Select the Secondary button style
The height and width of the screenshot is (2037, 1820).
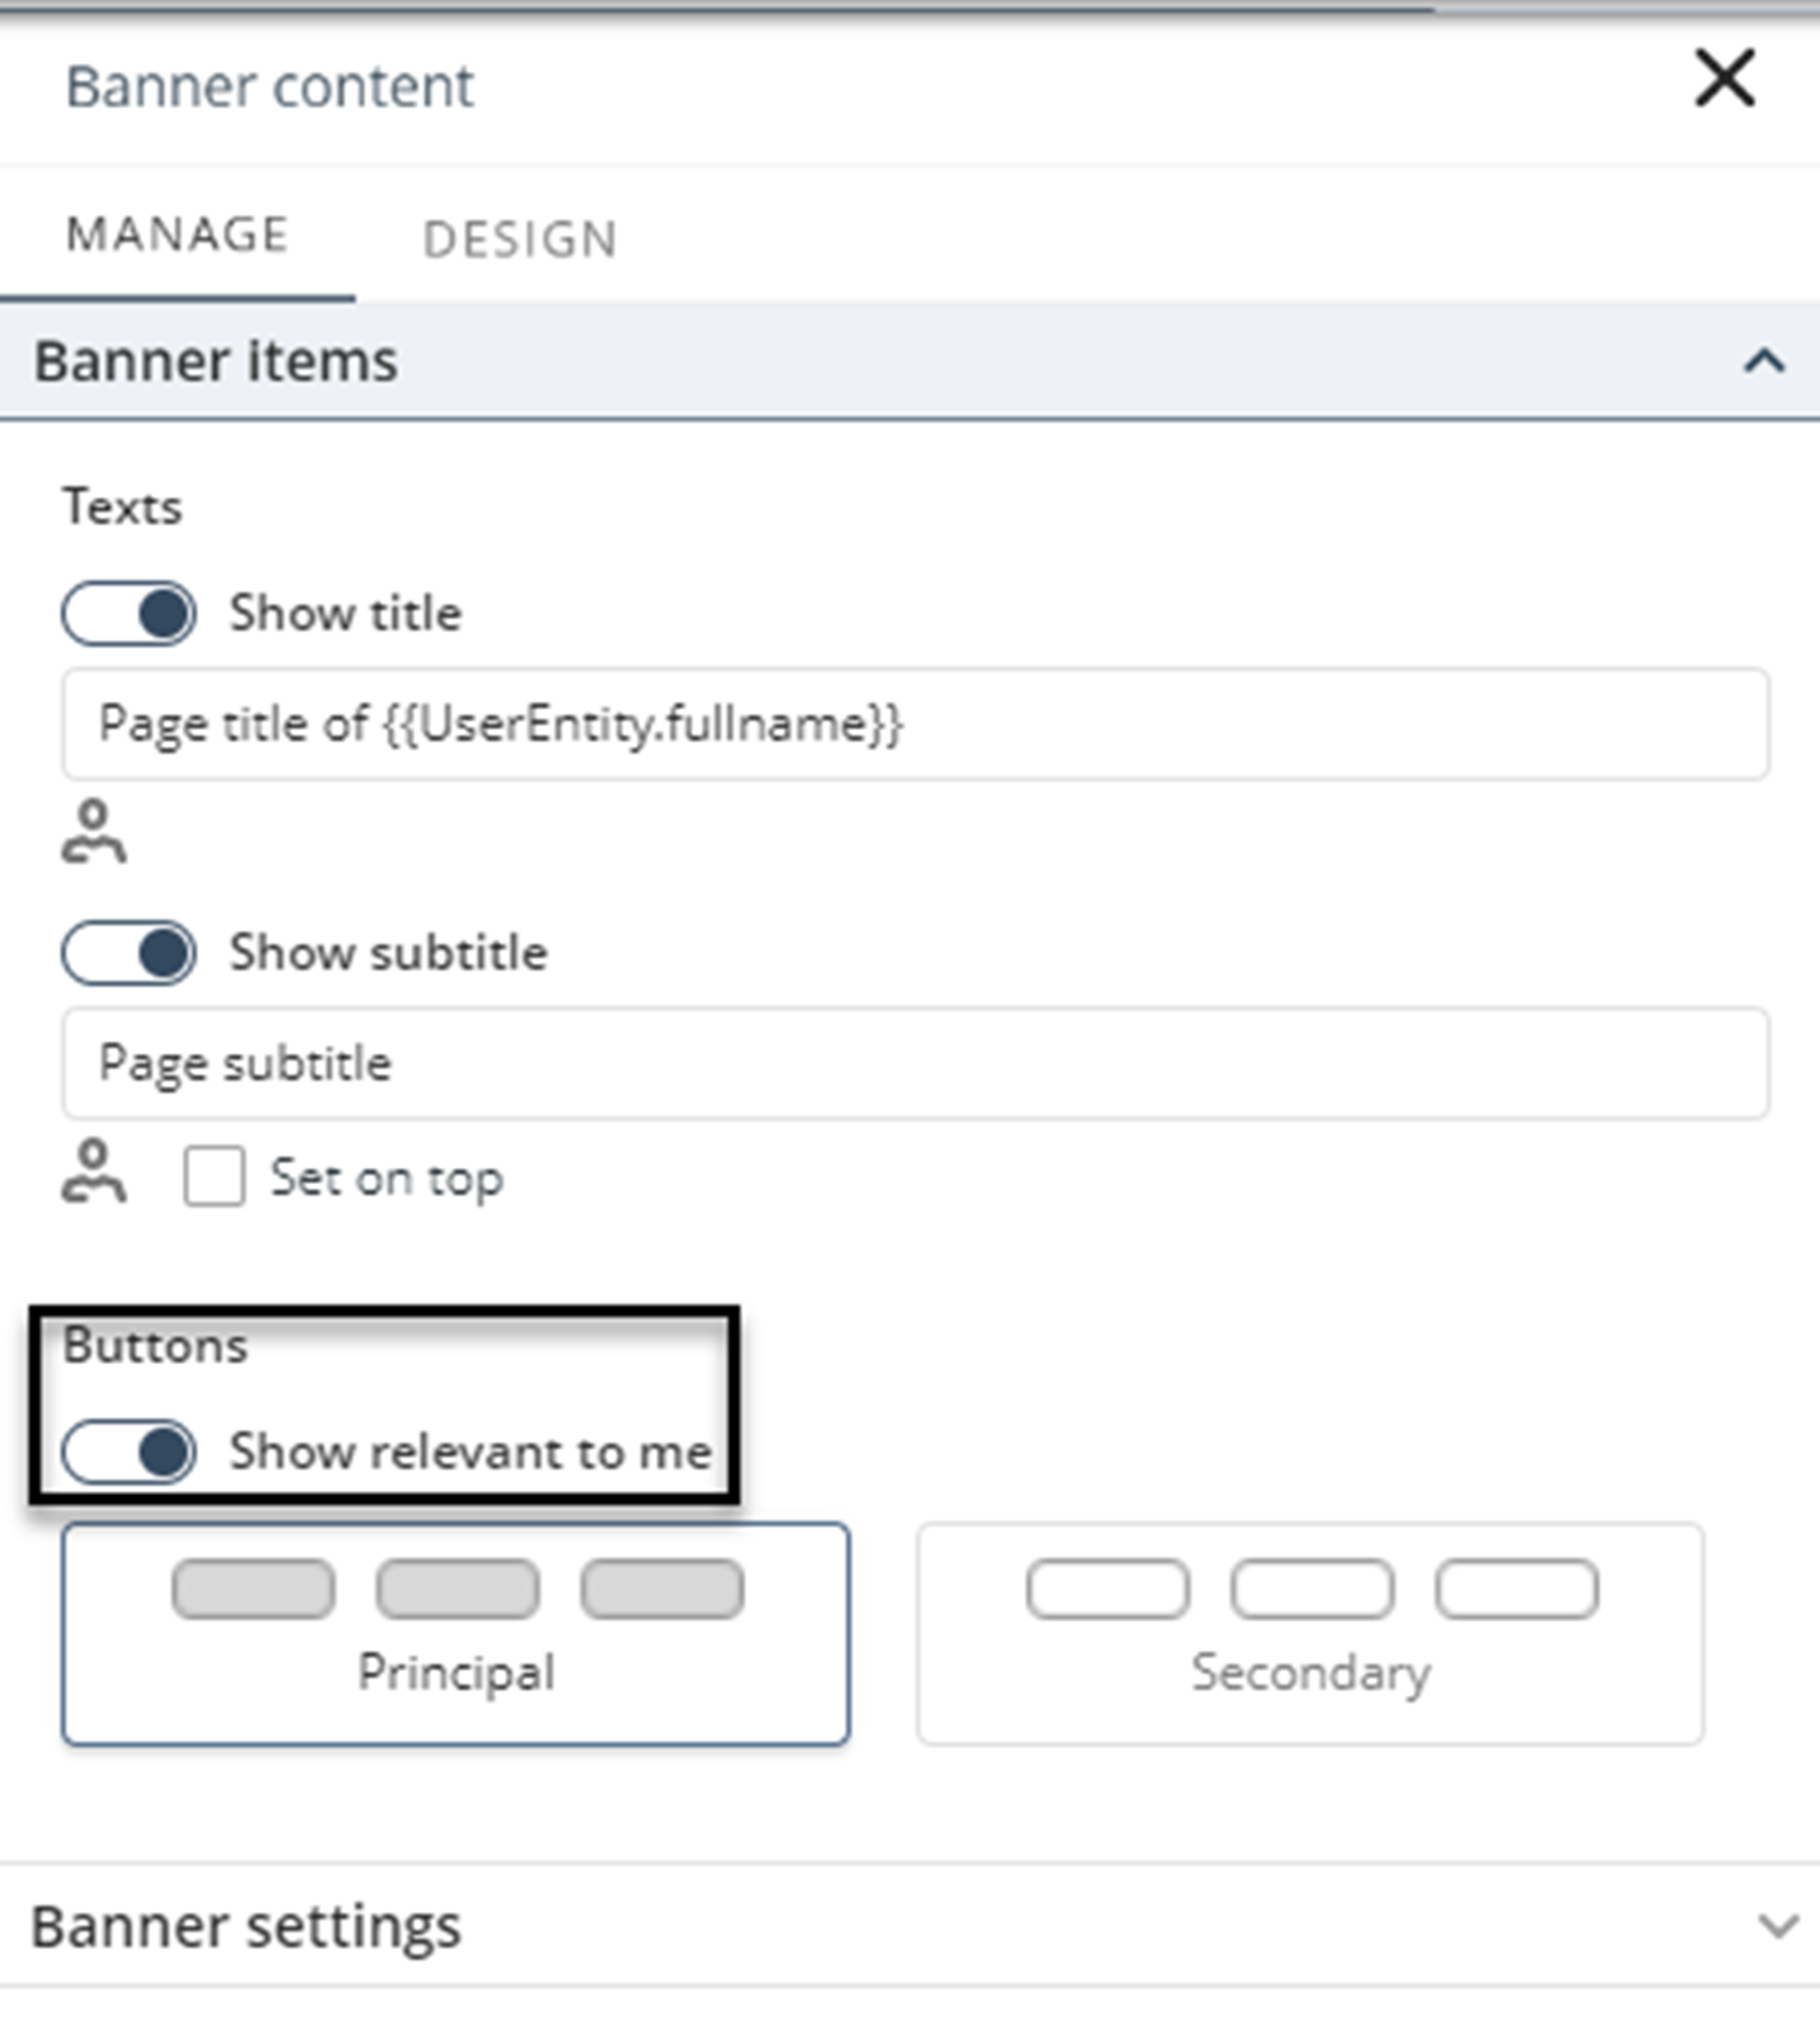click(x=1310, y=1634)
